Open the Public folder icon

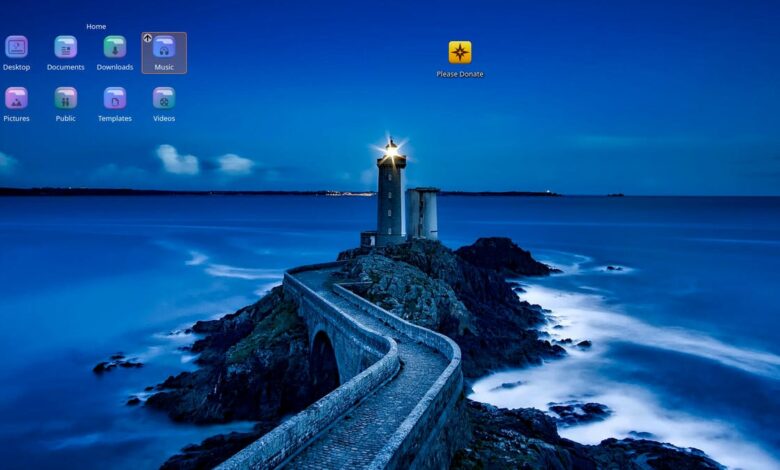[x=66, y=98]
